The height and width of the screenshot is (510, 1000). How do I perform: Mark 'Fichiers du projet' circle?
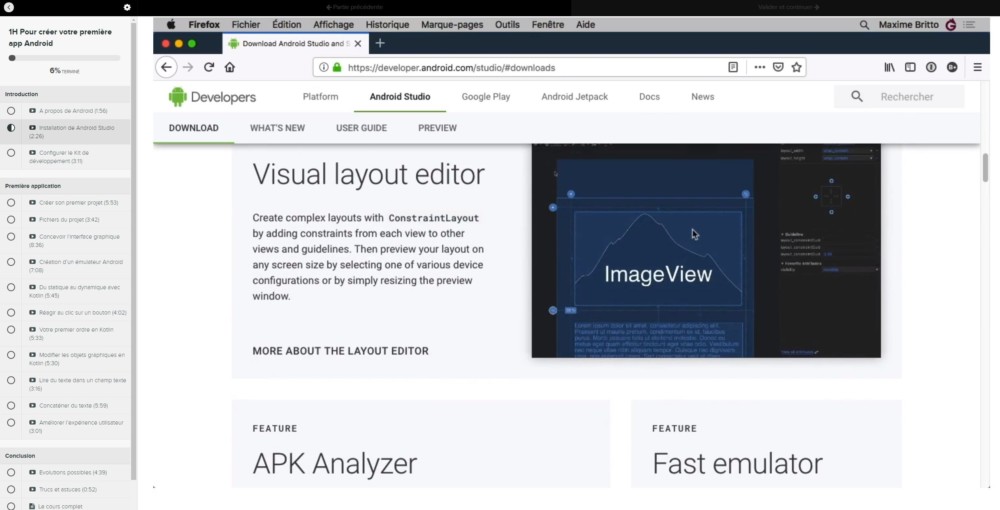coord(11,219)
